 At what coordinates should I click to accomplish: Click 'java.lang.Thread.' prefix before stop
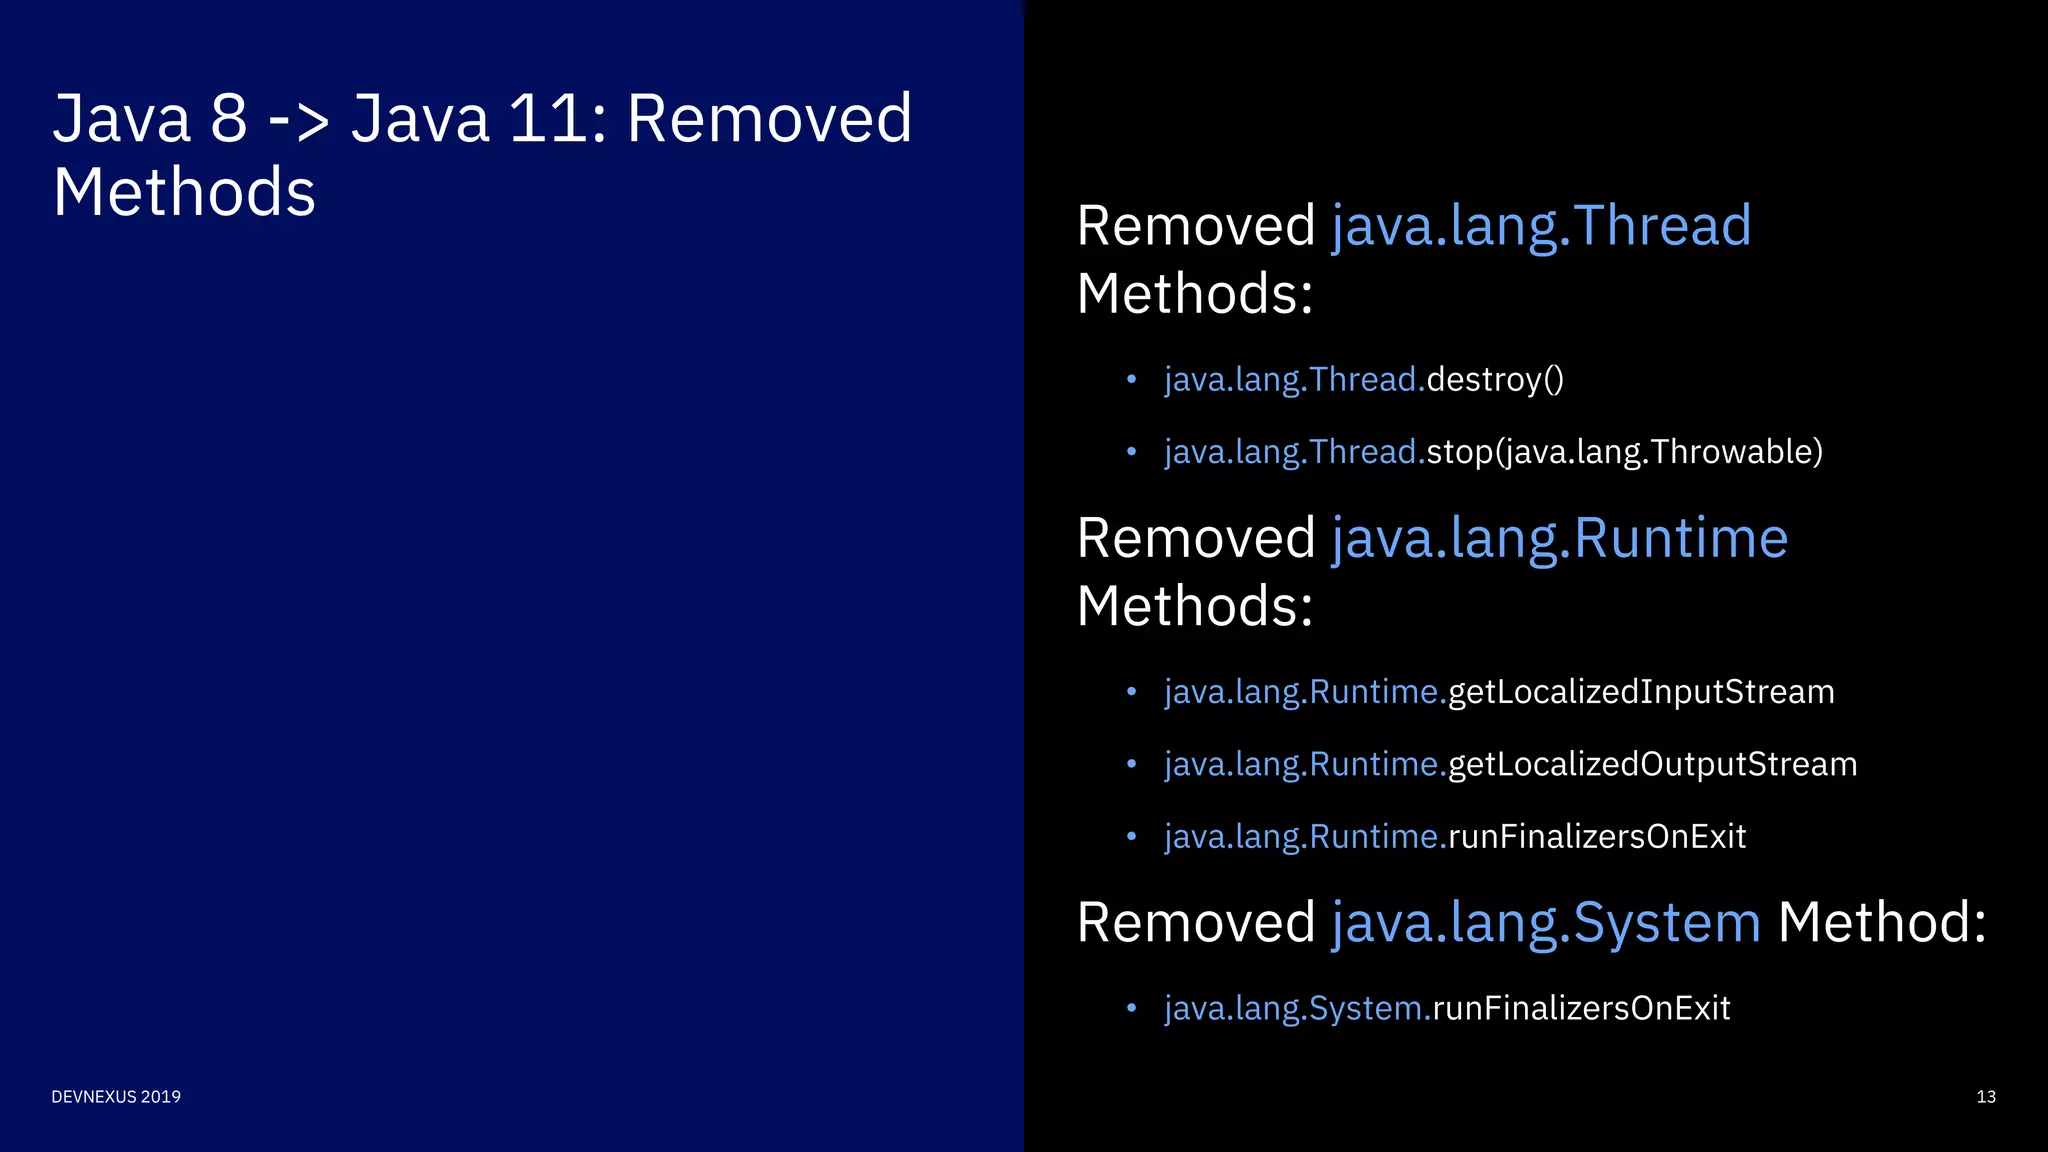tap(1294, 452)
